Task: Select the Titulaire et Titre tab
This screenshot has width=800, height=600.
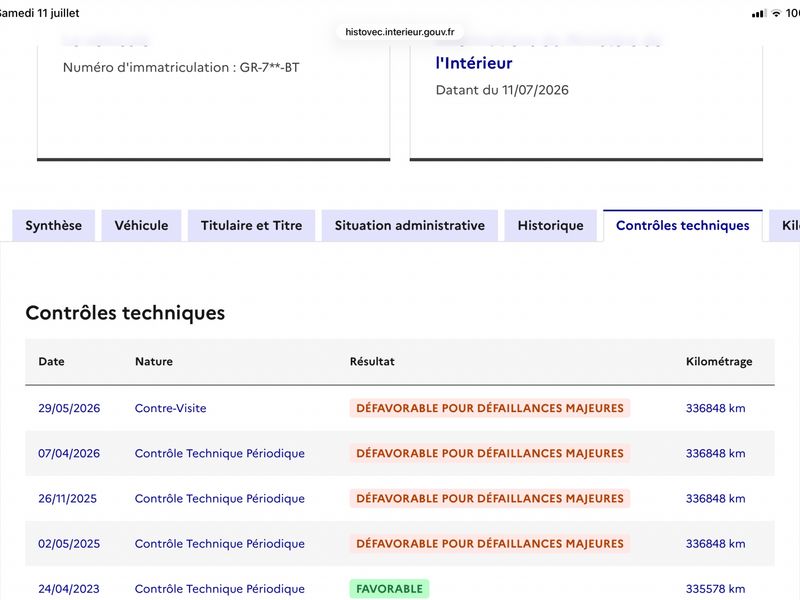Action: coord(252,226)
